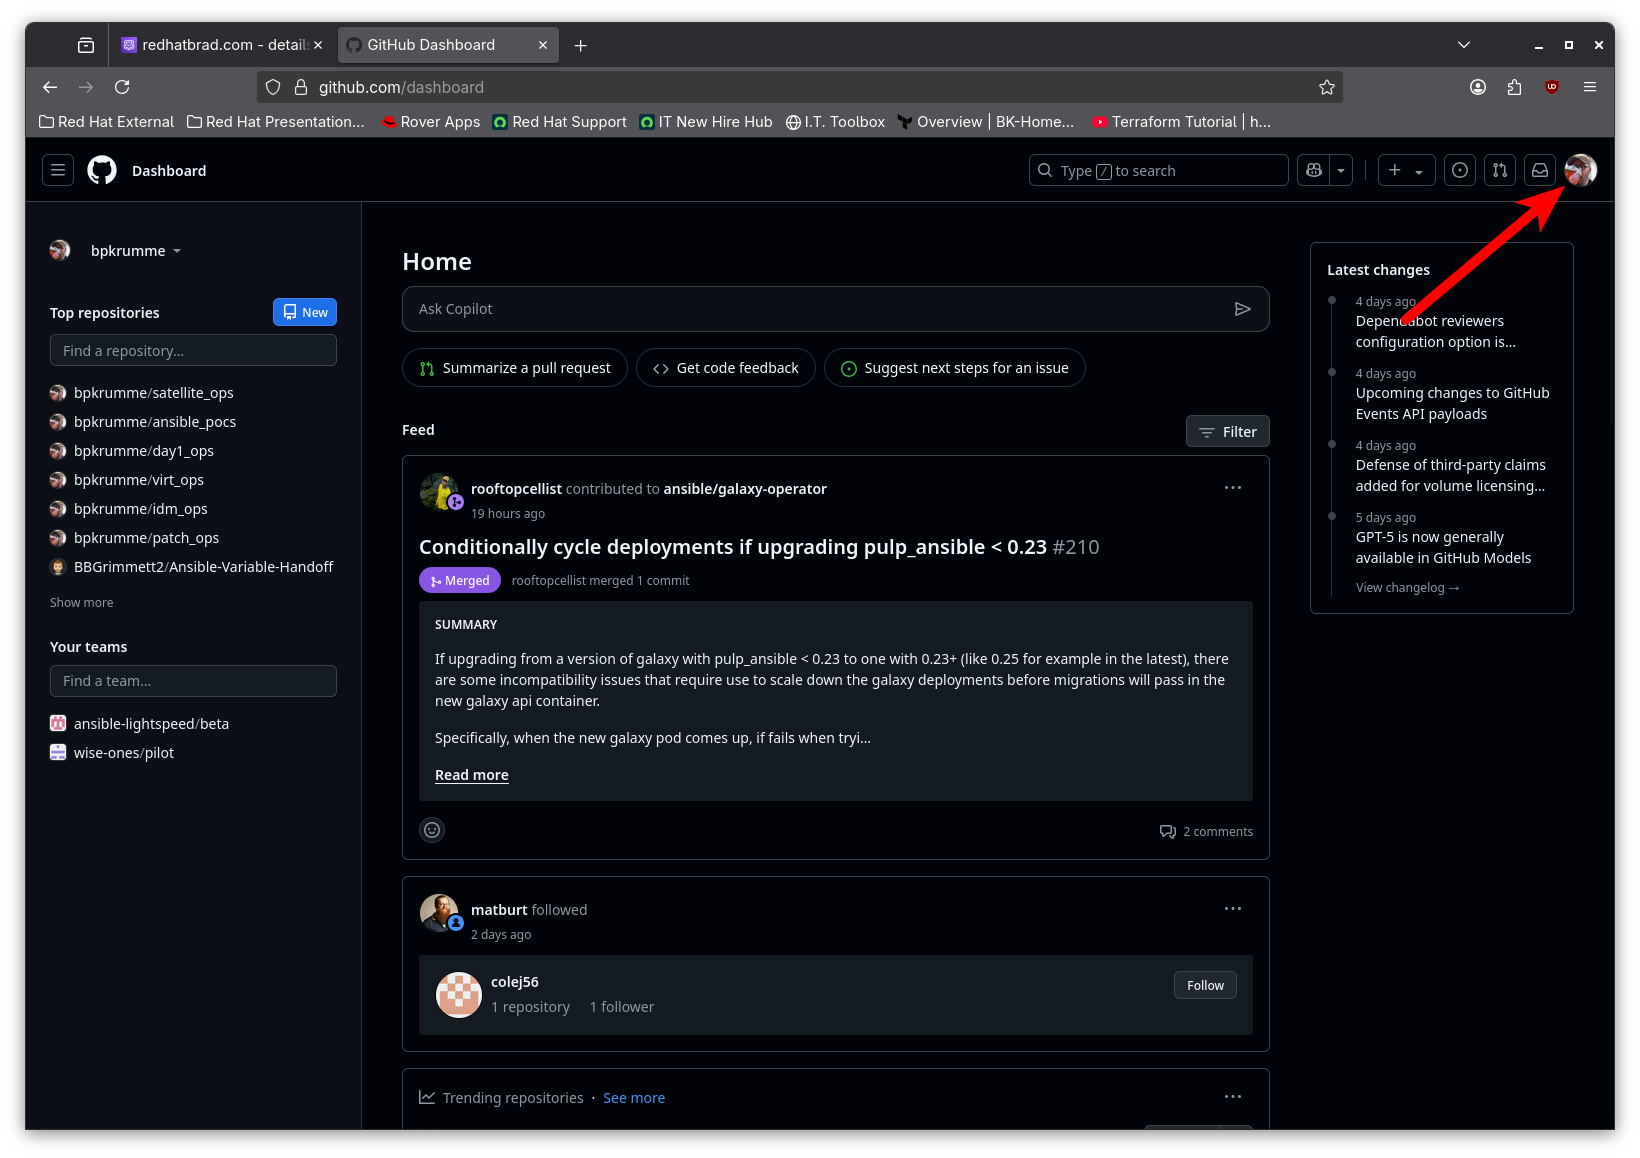Open Upcoming changes to GitHub Events API entry
Screen dimensions: 1640x1158
(1453, 404)
